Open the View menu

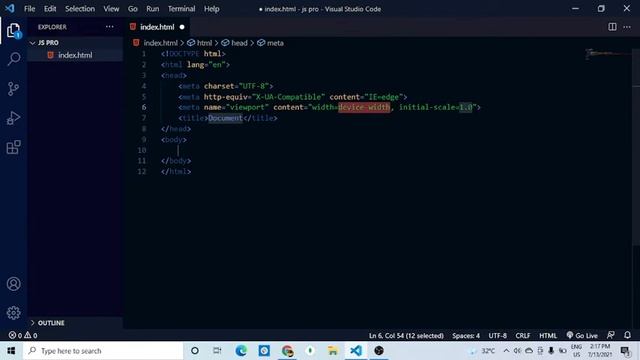[x=111, y=9]
